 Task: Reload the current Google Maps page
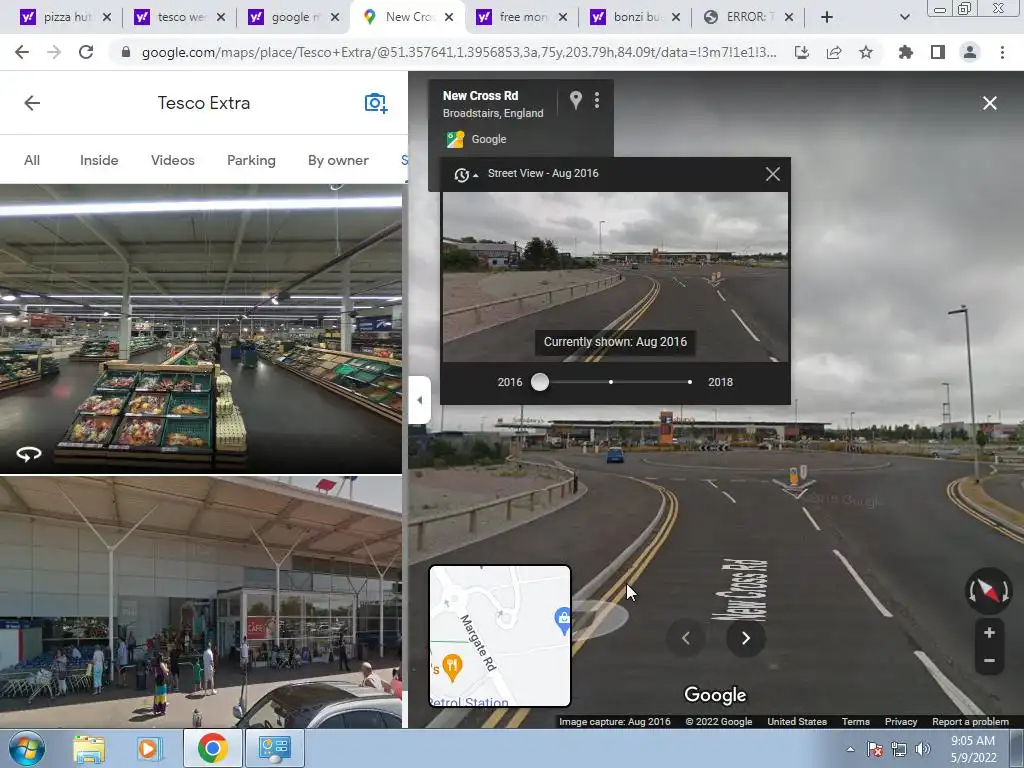tap(86, 52)
